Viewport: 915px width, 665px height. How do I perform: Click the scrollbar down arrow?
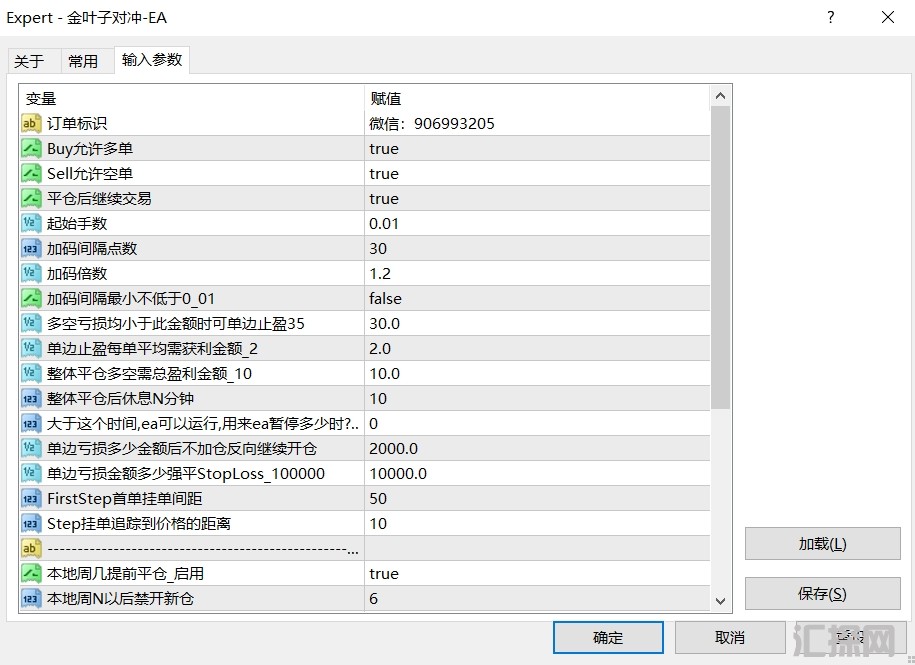pyautogui.click(x=721, y=601)
